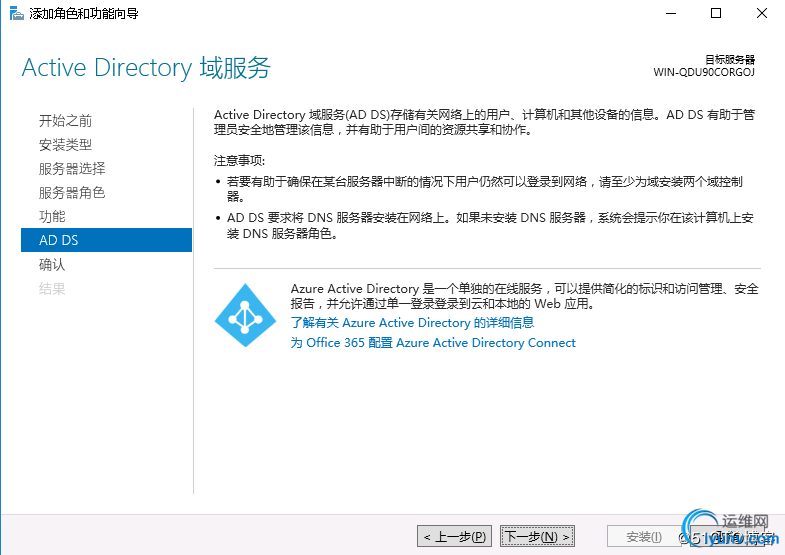The image size is (785, 555).
Task: Click 下一步(N) to continue
Action: tap(537, 537)
